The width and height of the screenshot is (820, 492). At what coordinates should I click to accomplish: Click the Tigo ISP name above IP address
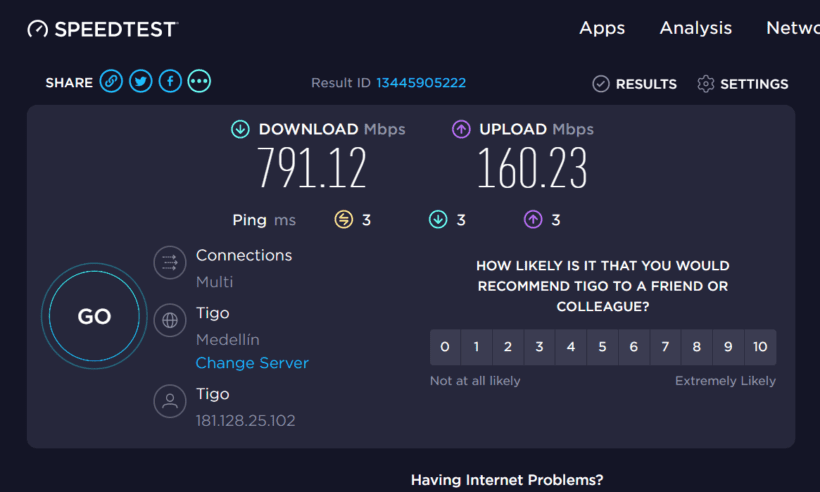[x=212, y=394]
